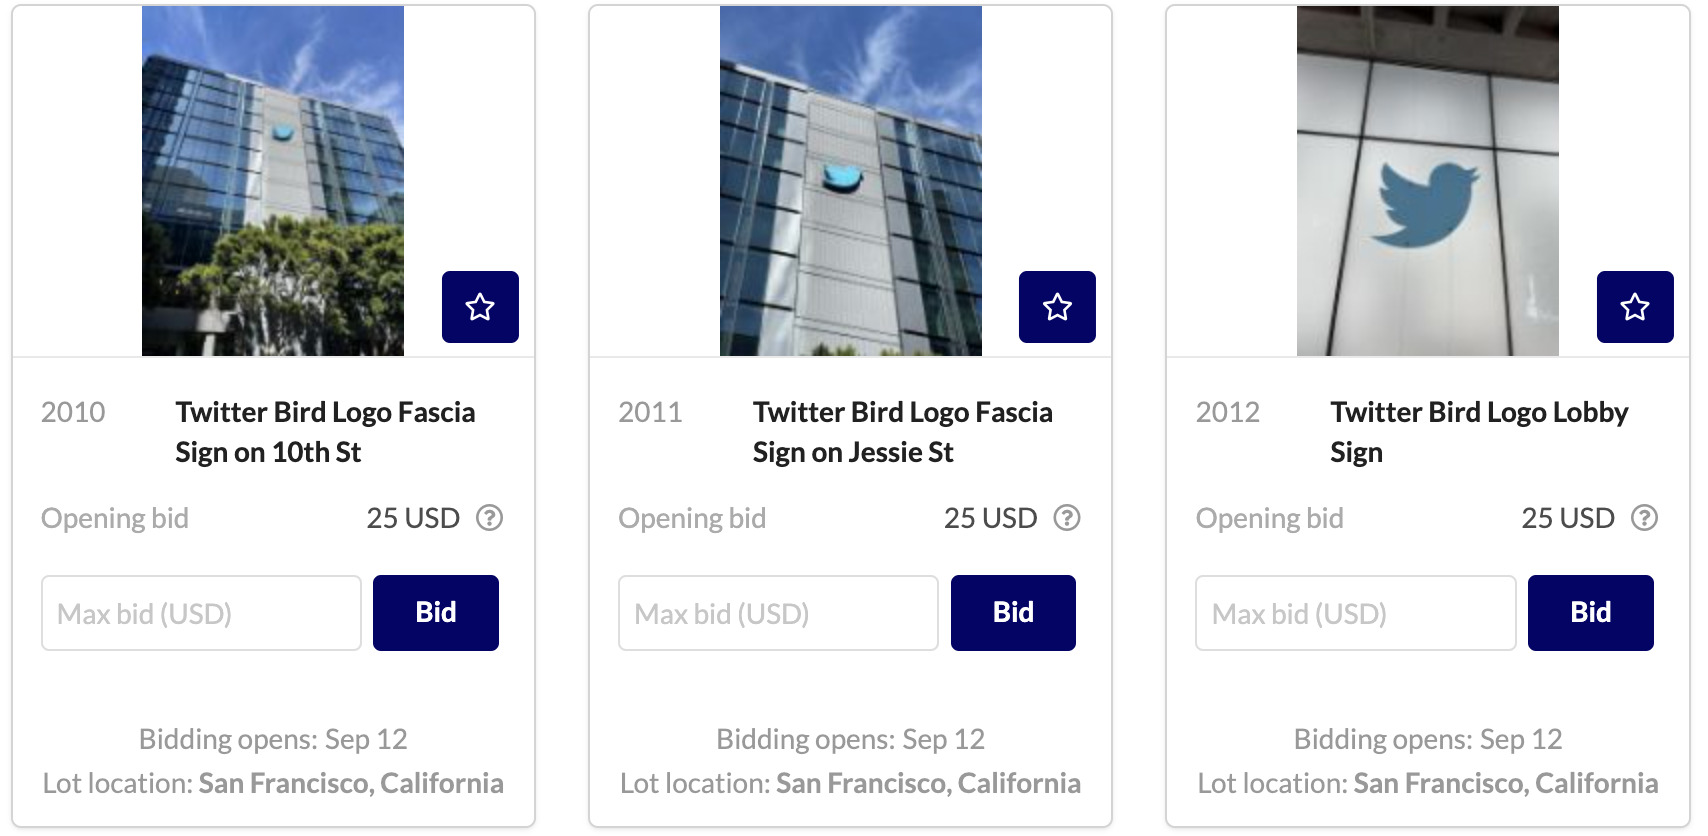The image size is (1708, 836).
Task: Focus Max bid field for lot 2012
Action: (x=1356, y=613)
